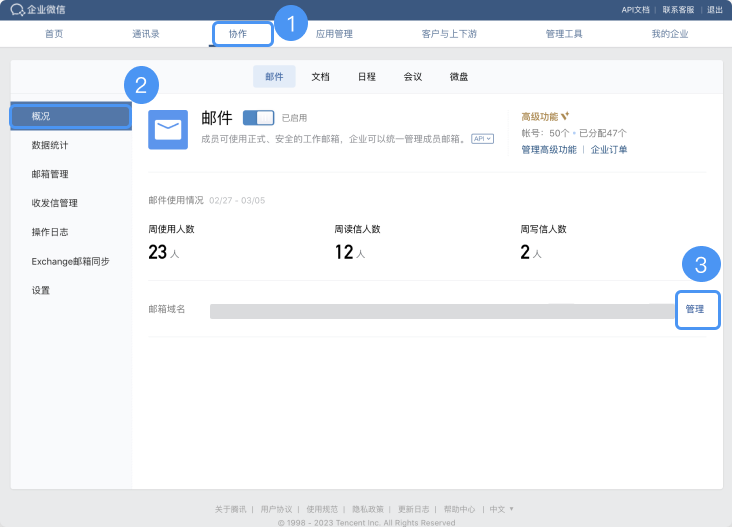Select 数据统计 in the left sidebar
This screenshot has width=732, height=527.
[50, 145]
